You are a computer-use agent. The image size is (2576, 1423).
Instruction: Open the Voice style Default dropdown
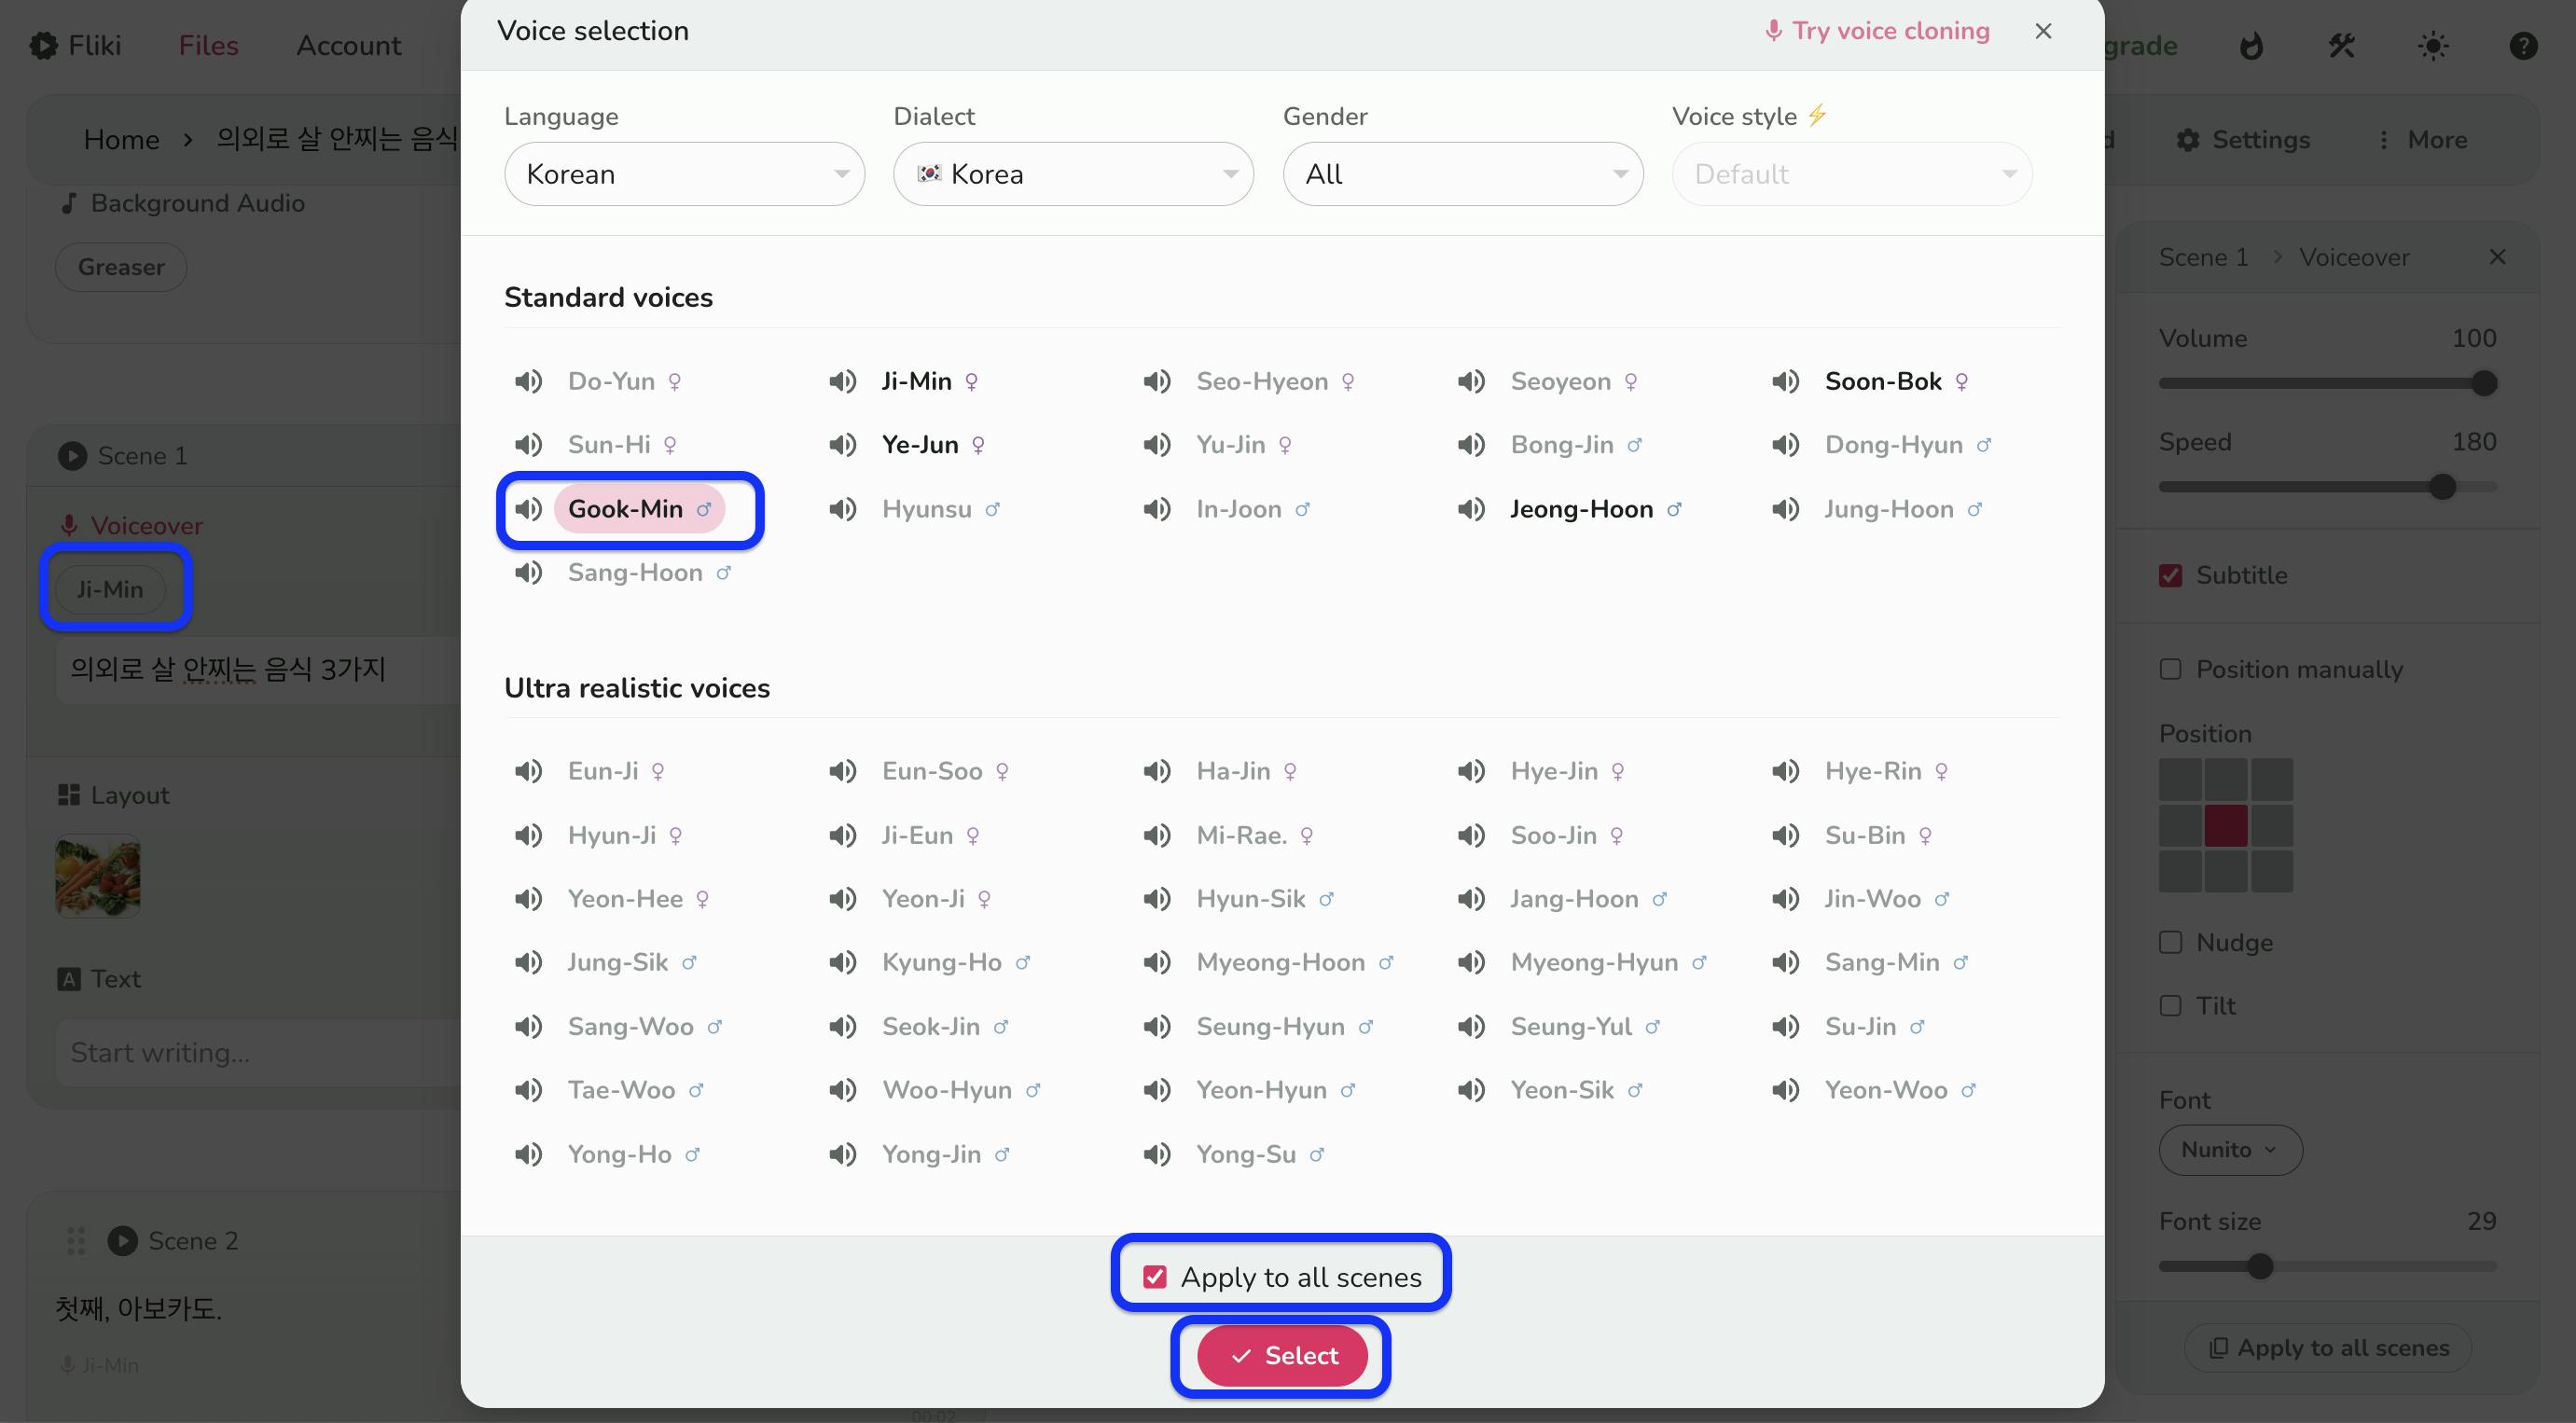(x=1852, y=174)
